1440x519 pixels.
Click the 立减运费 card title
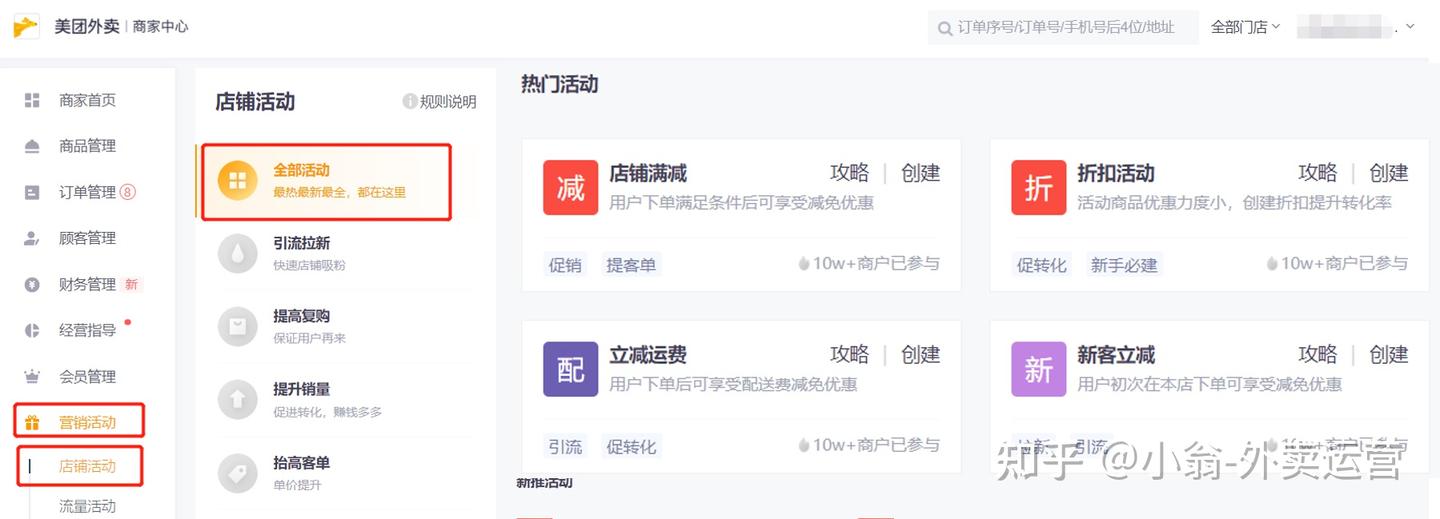tap(648, 355)
